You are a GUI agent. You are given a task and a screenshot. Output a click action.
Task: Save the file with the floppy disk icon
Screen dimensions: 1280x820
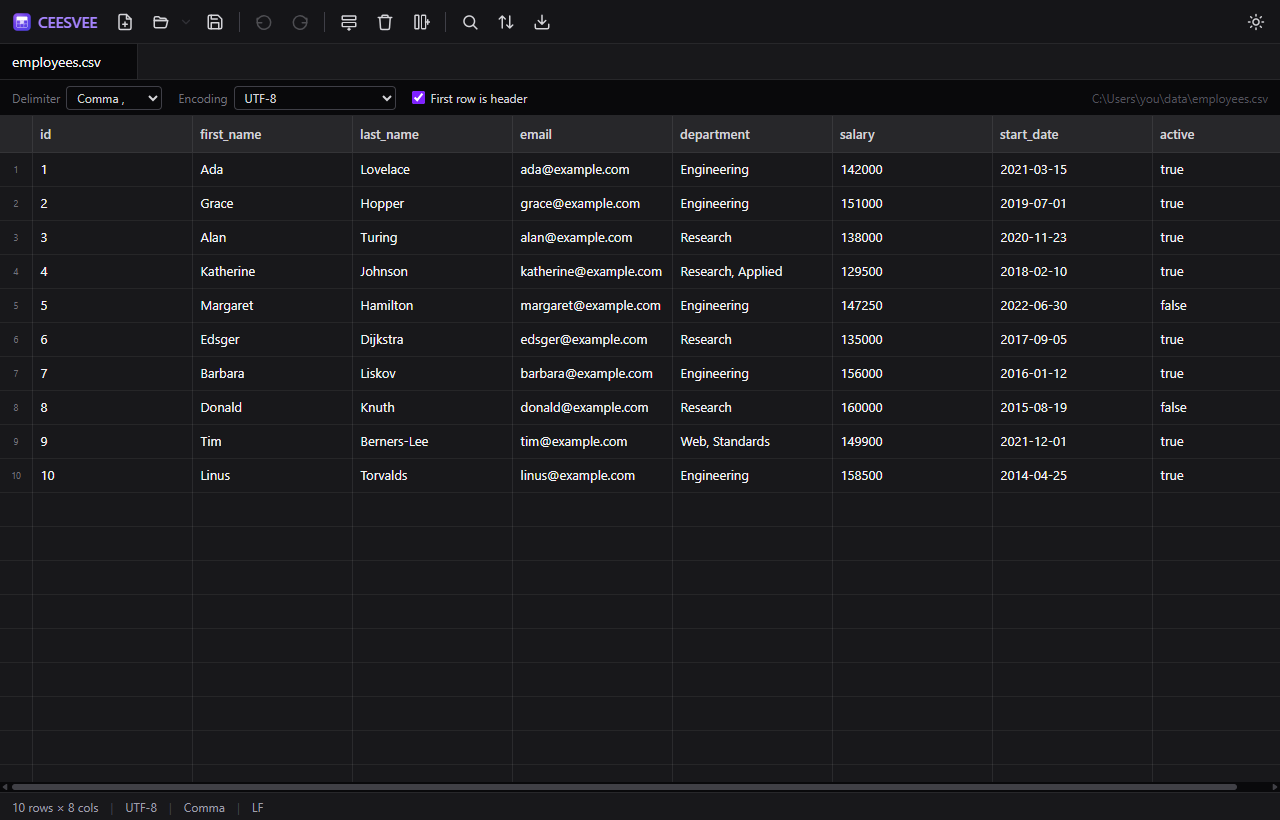pos(215,22)
